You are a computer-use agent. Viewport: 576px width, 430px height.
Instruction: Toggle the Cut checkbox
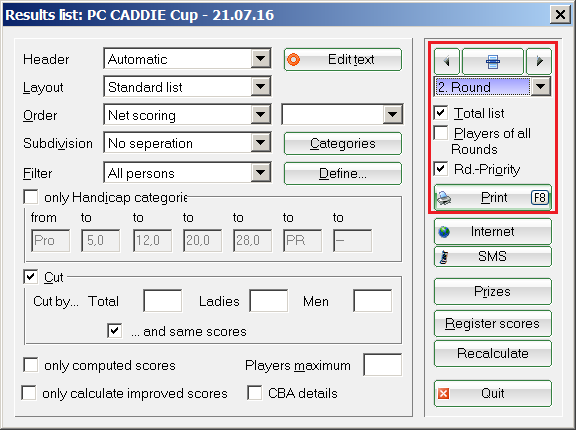(x=30, y=277)
